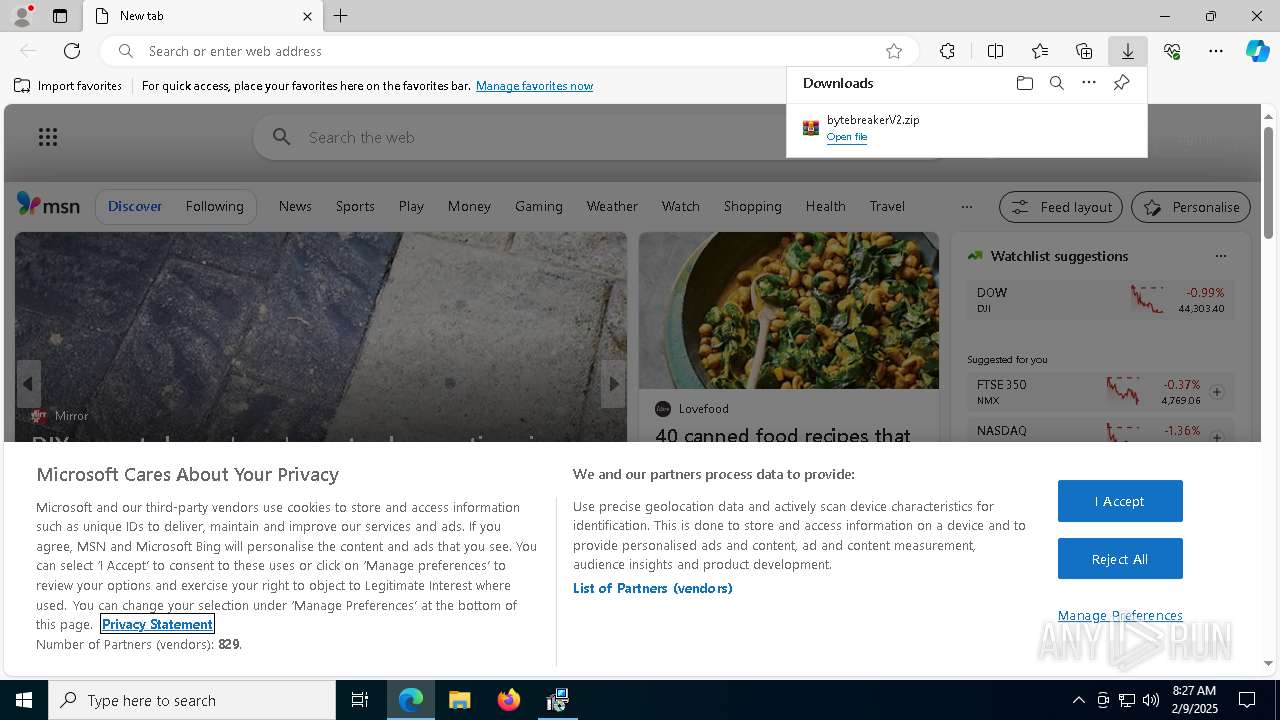Refresh the page
The height and width of the screenshot is (720, 1280).
(x=72, y=51)
